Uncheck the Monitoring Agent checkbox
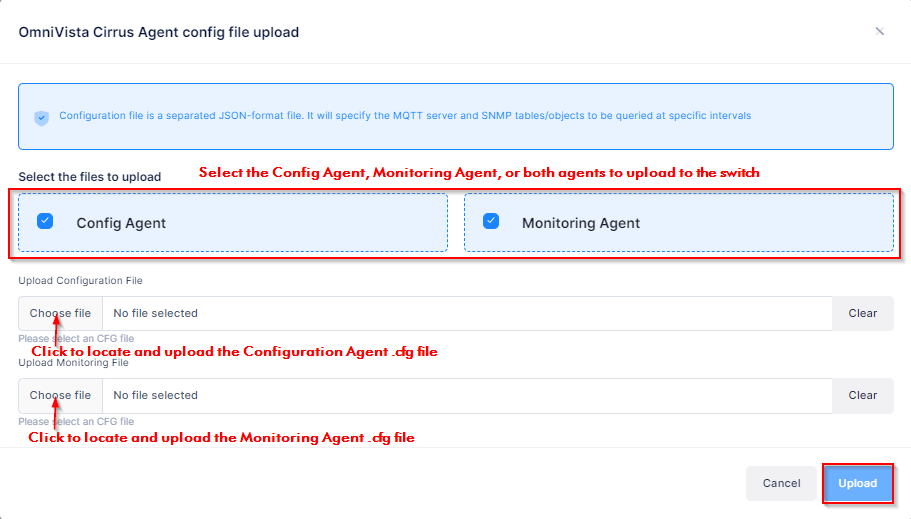The image size is (911, 519). click(491, 221)
